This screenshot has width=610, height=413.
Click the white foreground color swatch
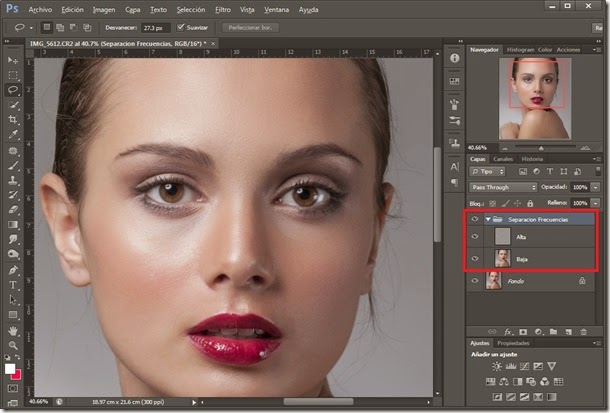(10, 368)
